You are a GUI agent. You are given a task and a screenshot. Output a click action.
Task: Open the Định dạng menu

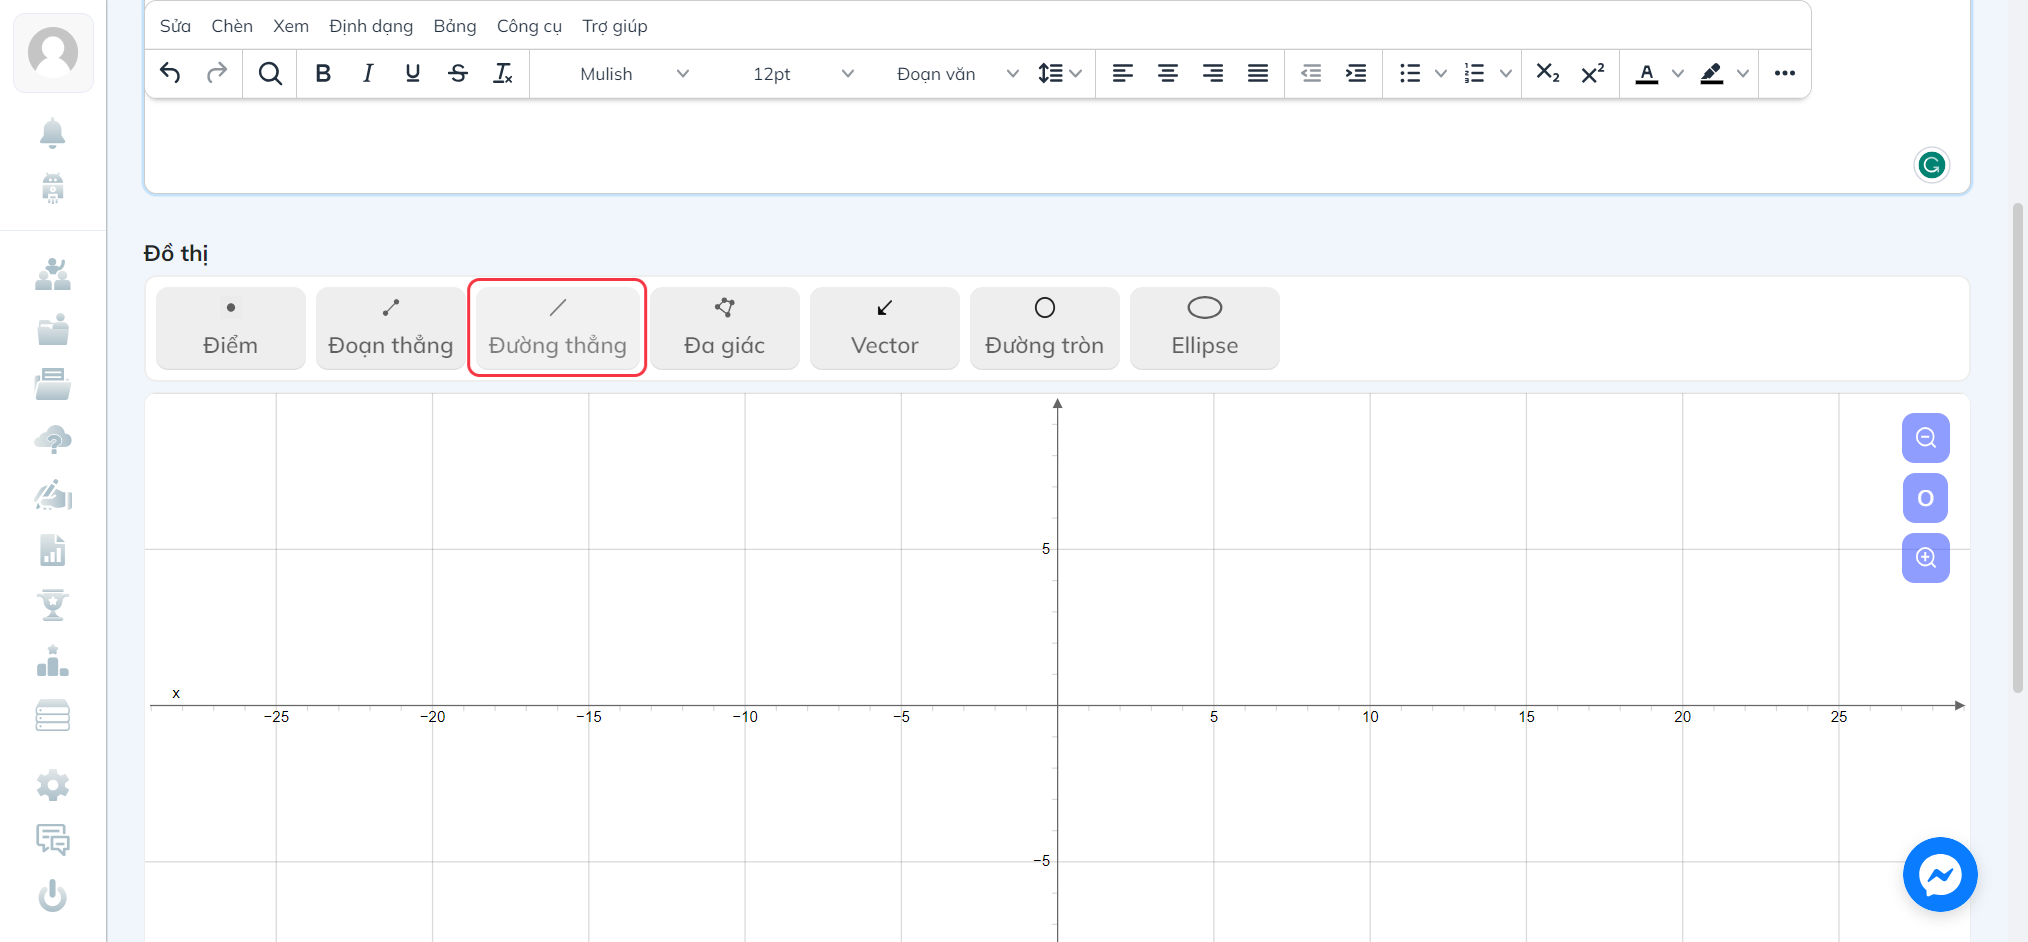[371, 26]
